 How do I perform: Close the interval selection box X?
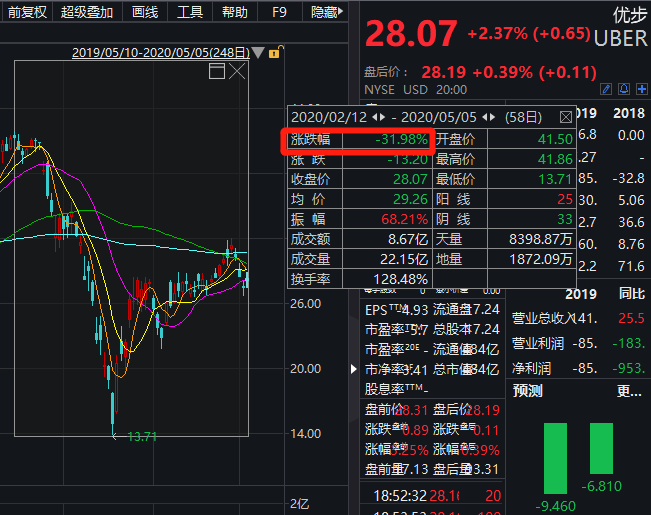pyautogui.click(x=237, y=71)
